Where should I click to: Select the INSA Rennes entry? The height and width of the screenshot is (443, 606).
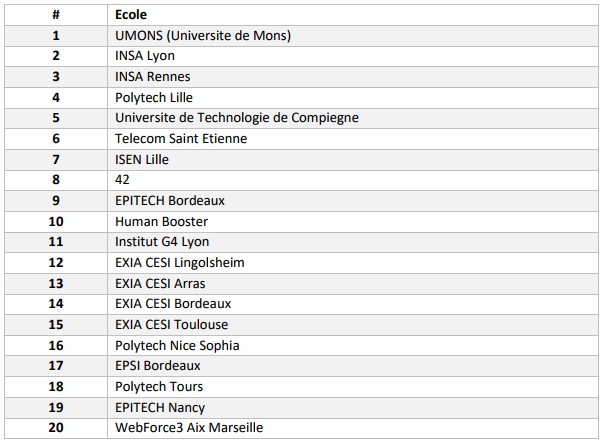(x=153, y=77)
